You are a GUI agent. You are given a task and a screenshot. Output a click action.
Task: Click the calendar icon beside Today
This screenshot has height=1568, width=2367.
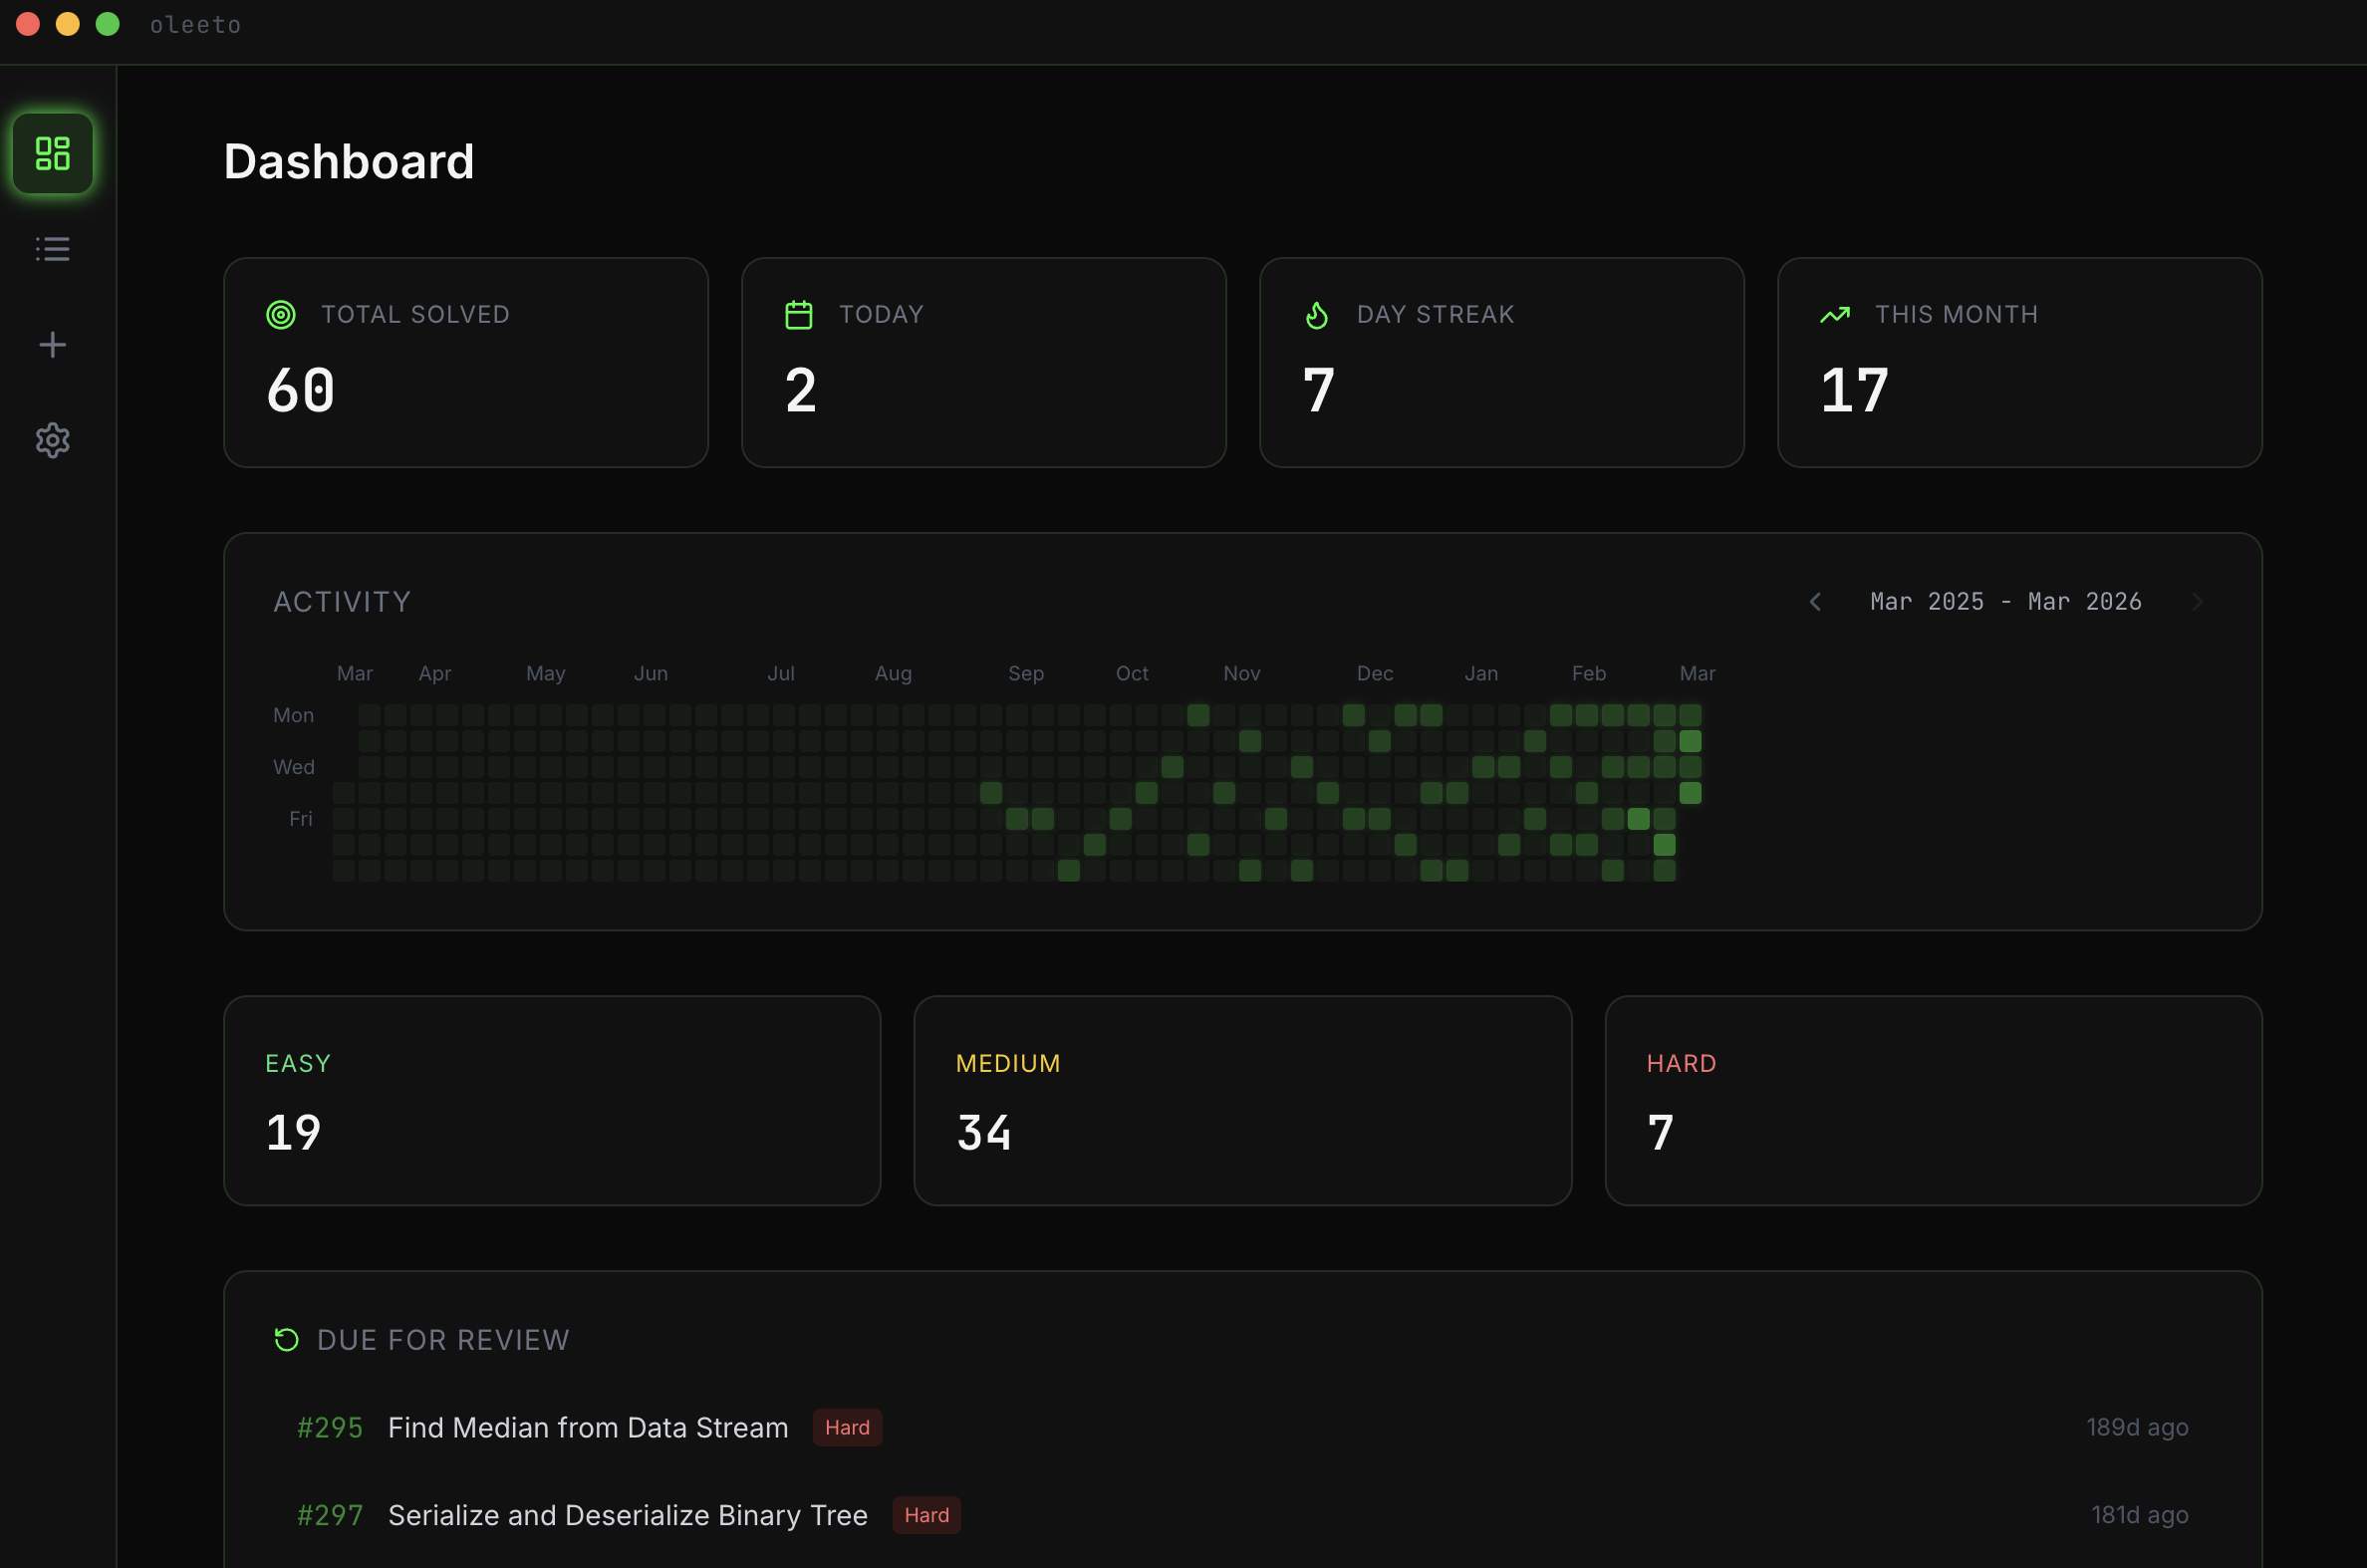tap(799, 315)
